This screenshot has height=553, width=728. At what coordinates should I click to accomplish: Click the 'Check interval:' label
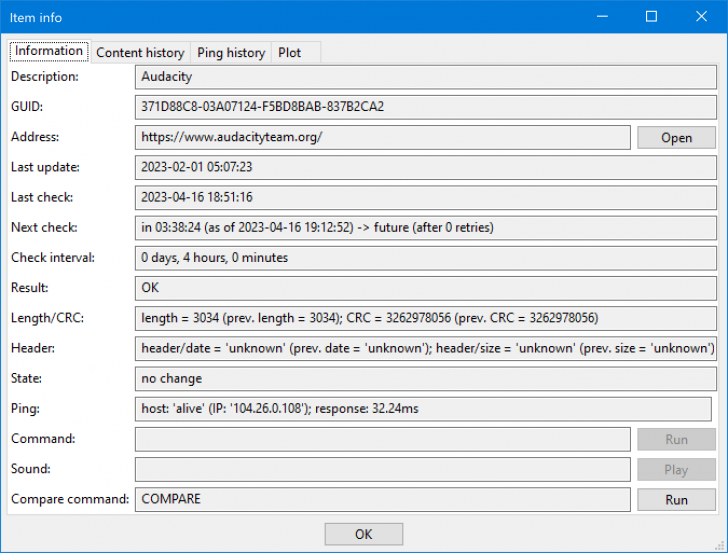pyautogui.click(x=52, y=257)
